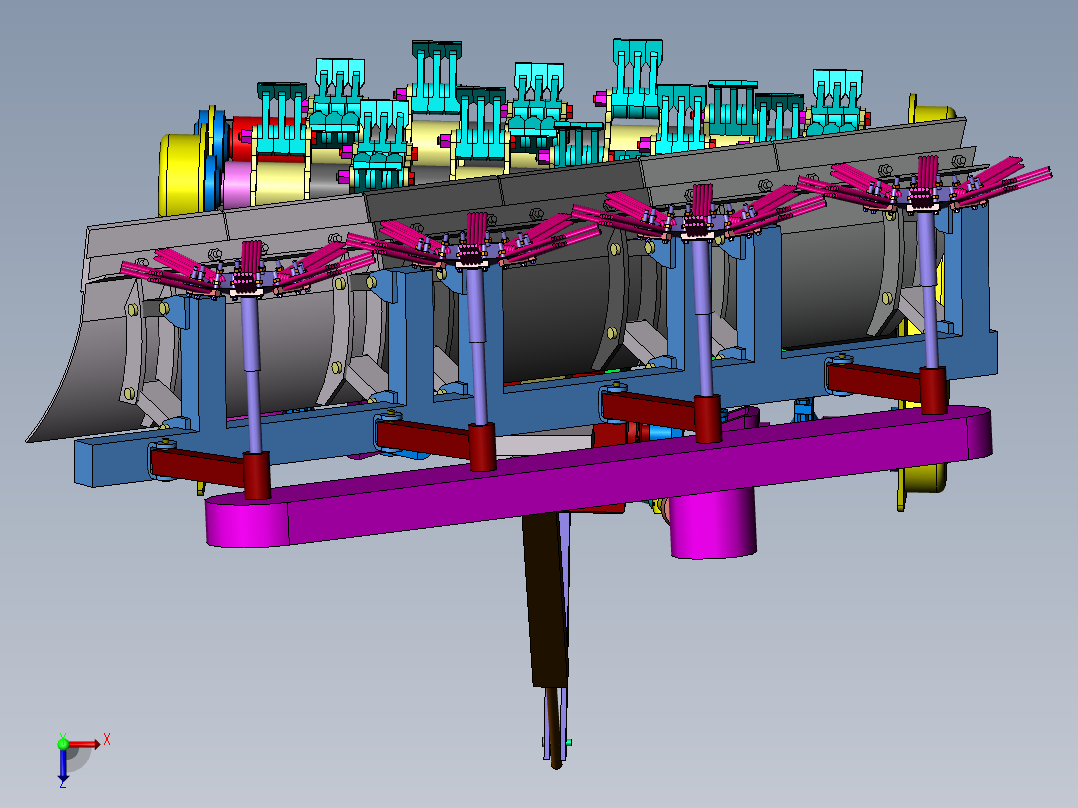The image size is (1078, 808).
Task: Click the red X axis arrow of the triad
Action: click(85, 744)
